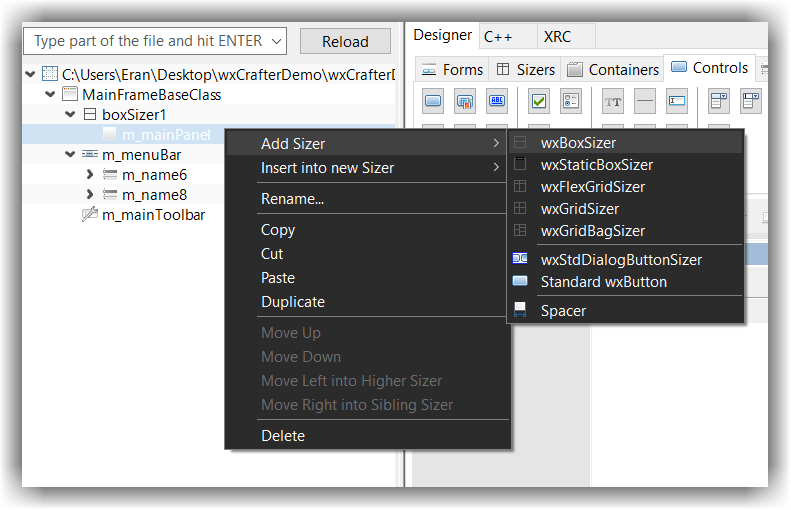Image resolution: width=791 pixels, height=510 pixels.
Task: Click the bitmap button control icon
Action: point(465,100)
